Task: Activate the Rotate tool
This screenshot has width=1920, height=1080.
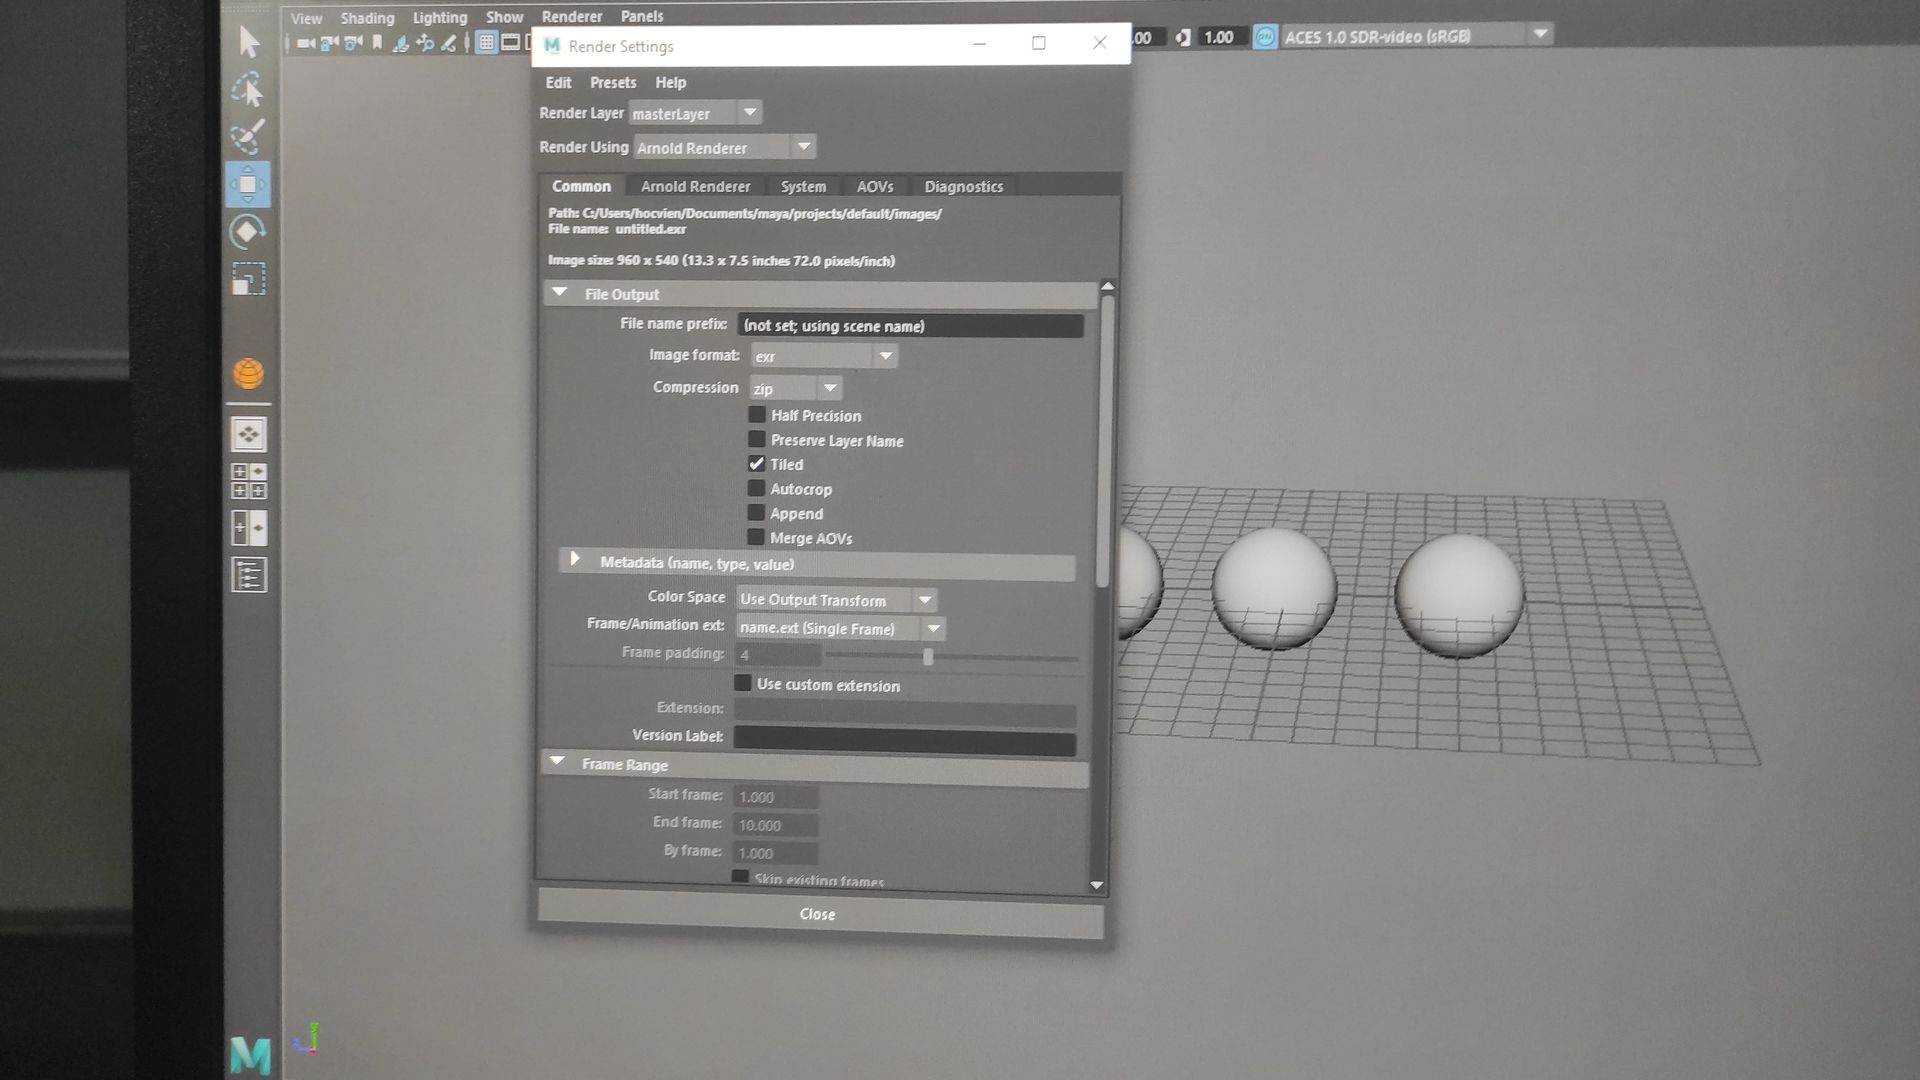Action: [248, 232]
